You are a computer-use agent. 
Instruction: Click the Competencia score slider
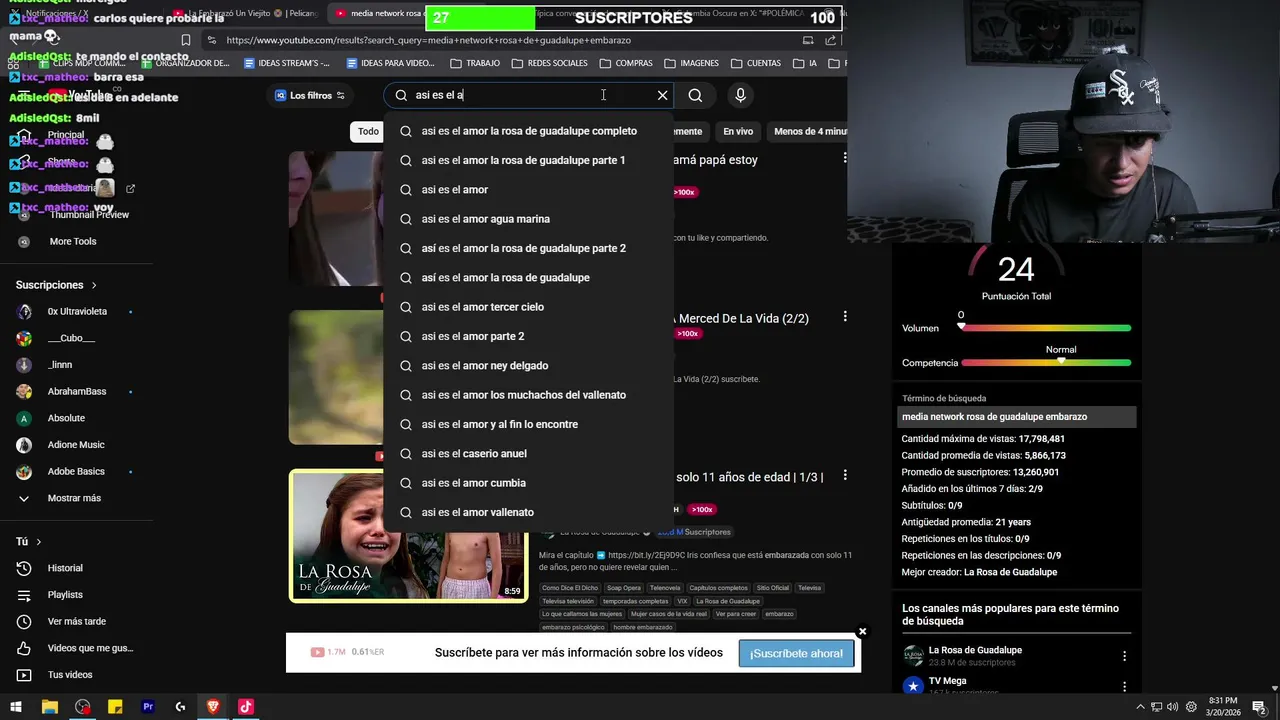point(1046,362)
